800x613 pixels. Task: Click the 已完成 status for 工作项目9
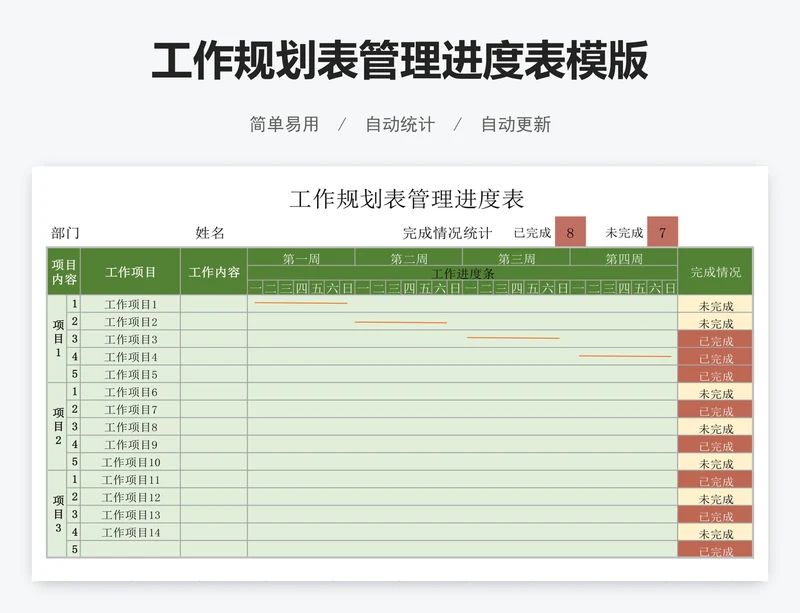click(715, 445)
